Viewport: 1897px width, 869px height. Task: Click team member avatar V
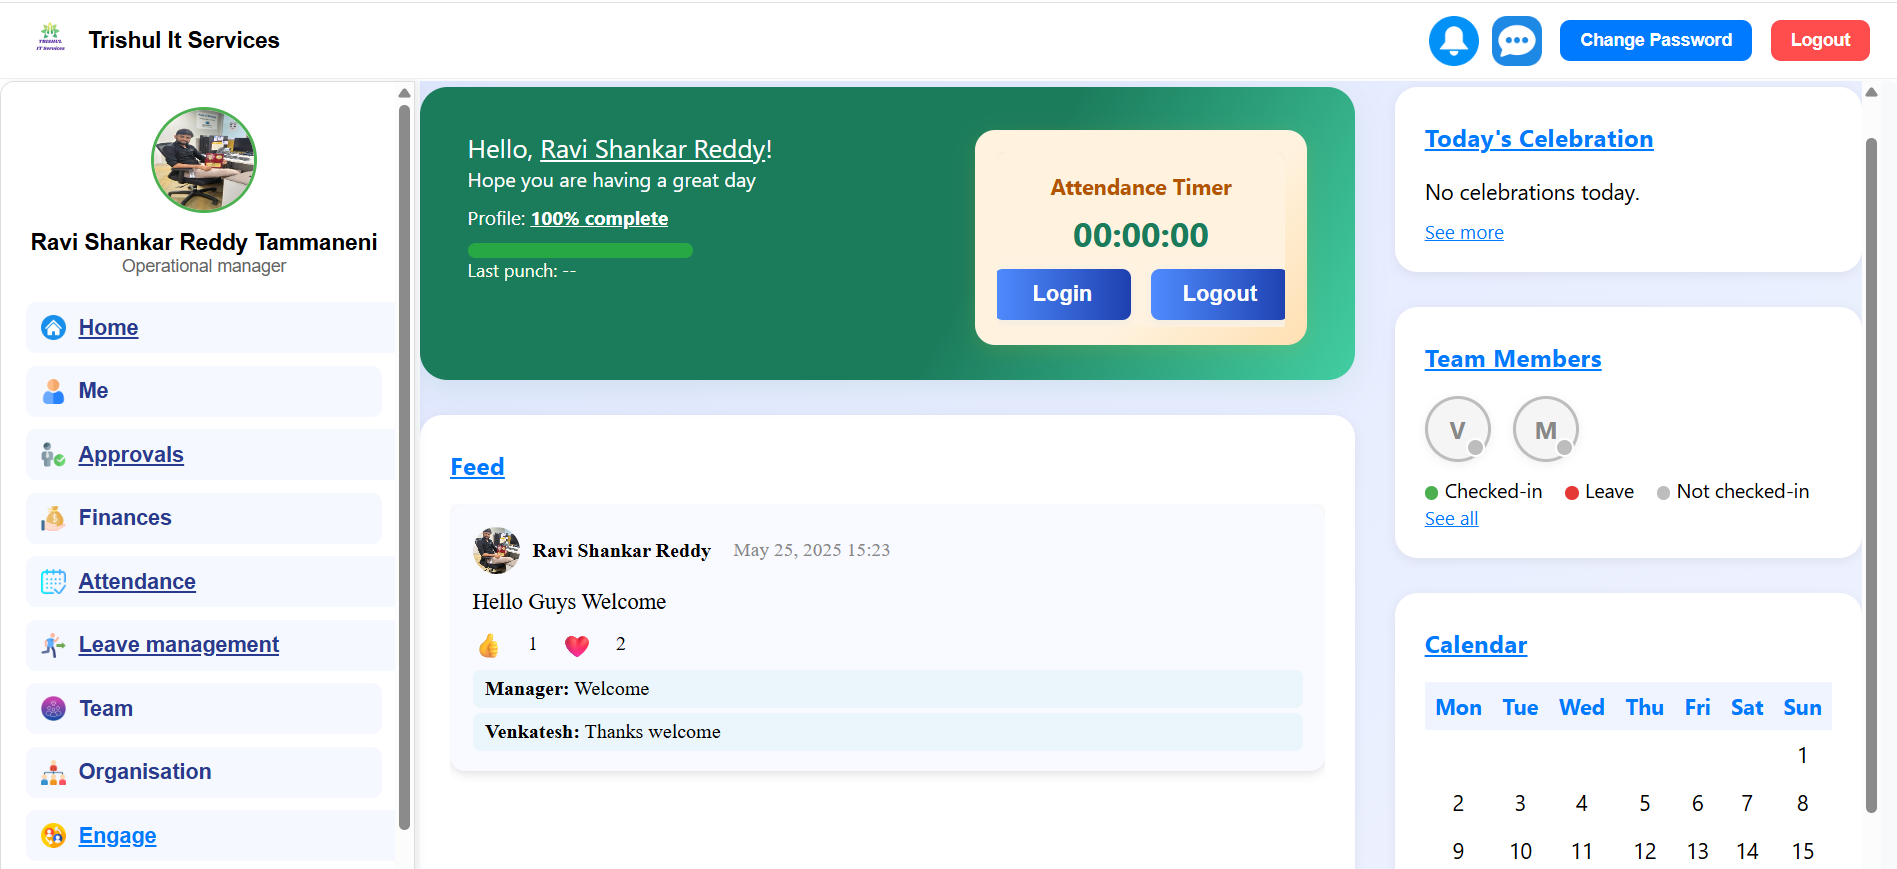point(1458,429)
